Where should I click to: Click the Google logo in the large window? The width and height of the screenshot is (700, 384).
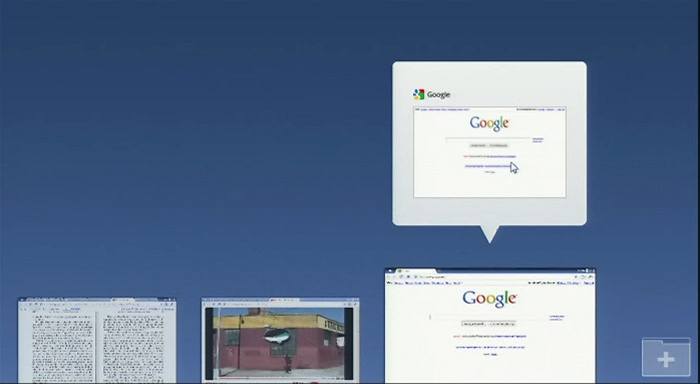click(x=490, y=299)
